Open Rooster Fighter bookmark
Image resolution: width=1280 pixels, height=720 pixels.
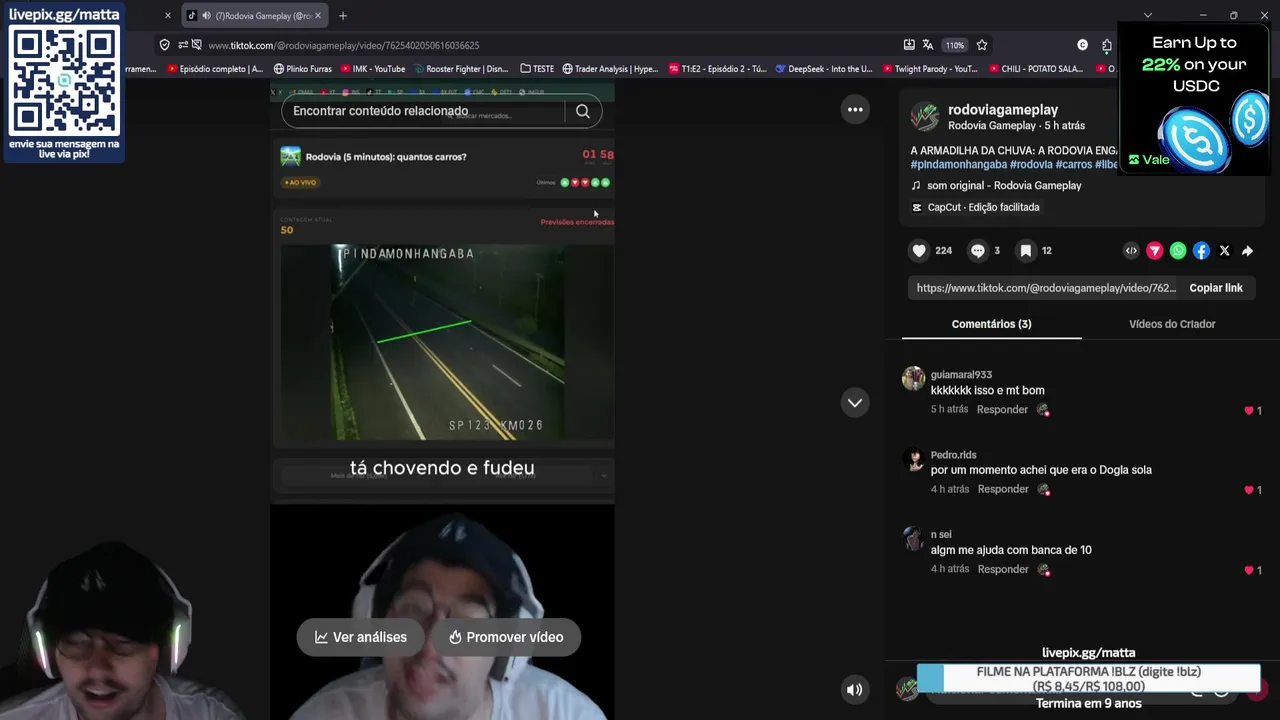tap(461, 69)
